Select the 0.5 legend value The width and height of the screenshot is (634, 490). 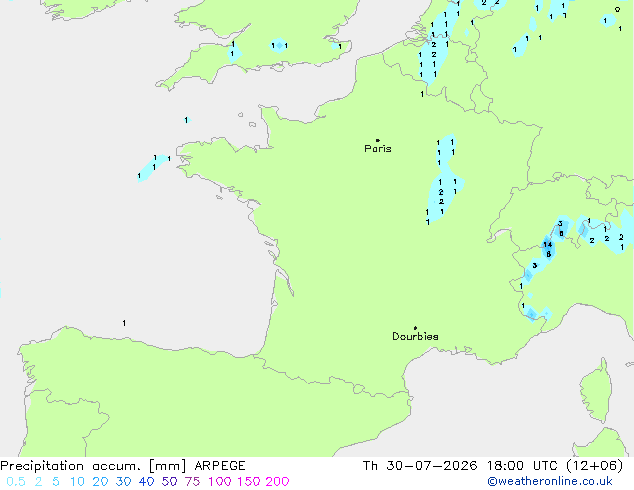(16, 482)
